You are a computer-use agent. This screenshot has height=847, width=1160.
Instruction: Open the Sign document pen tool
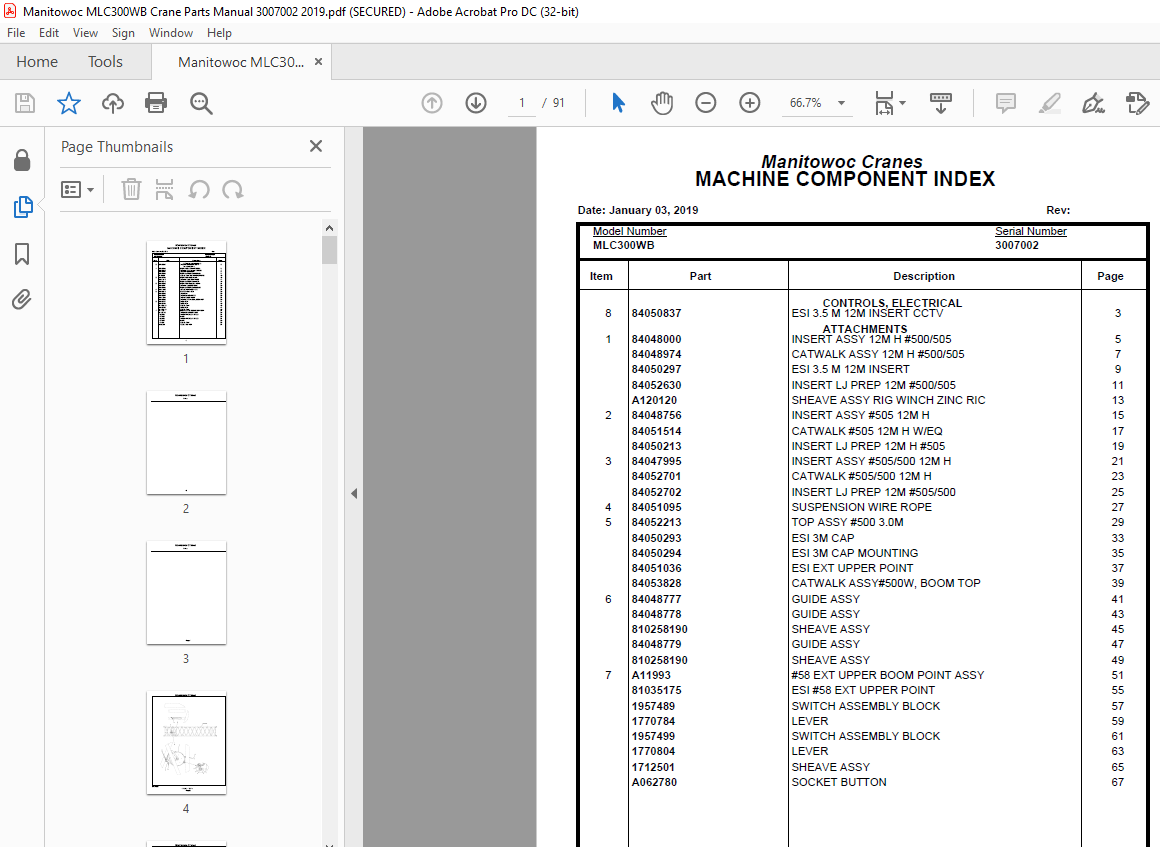pos(1093,103)
